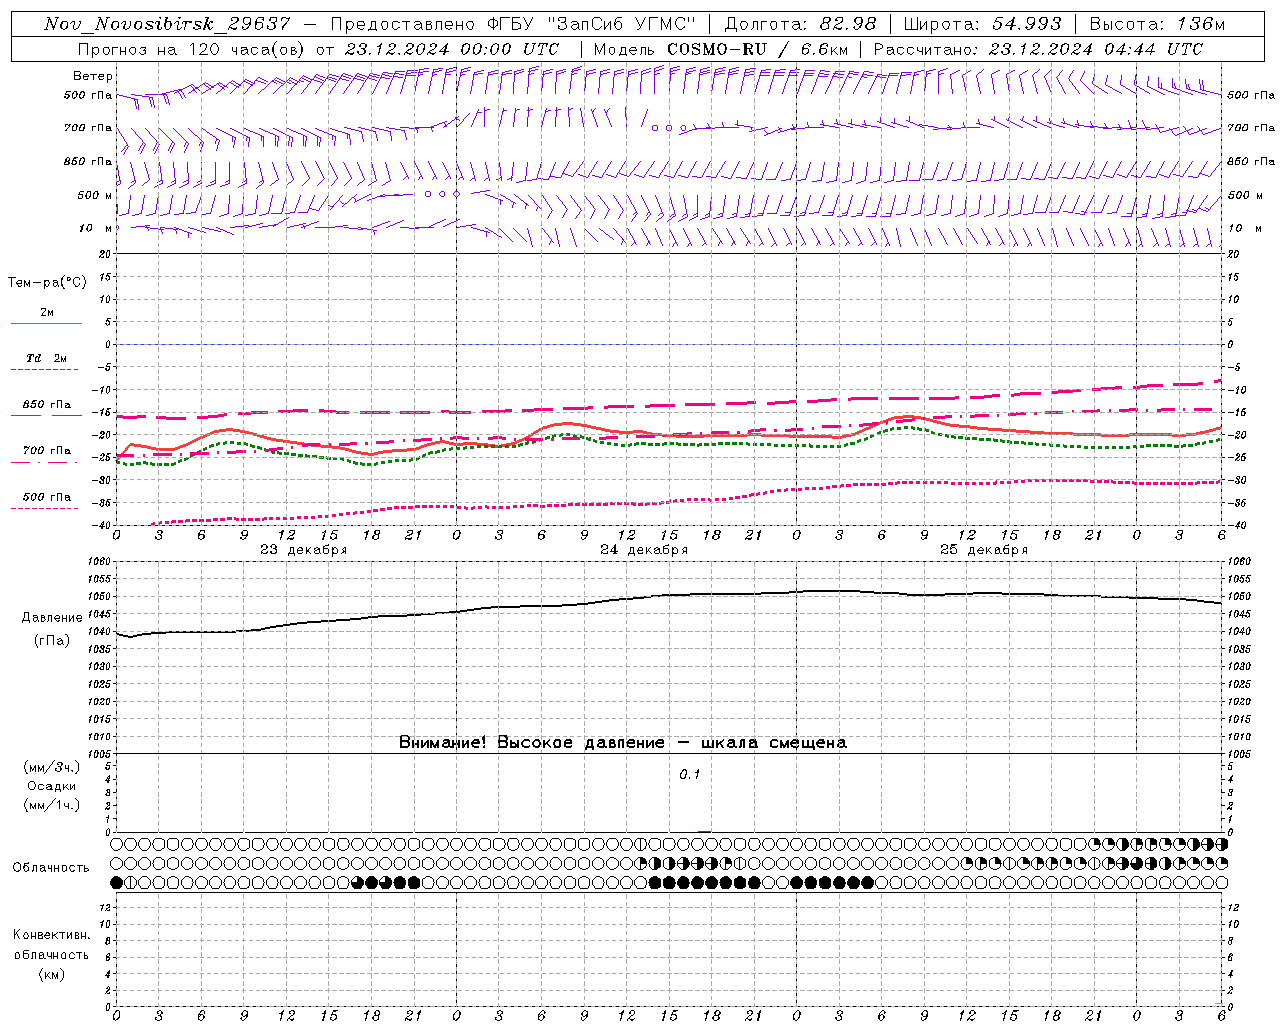Screen dimensions: 1280x1024
Task: Click the elevation value Высота: 136м
Action: (x=1157, y=24)
